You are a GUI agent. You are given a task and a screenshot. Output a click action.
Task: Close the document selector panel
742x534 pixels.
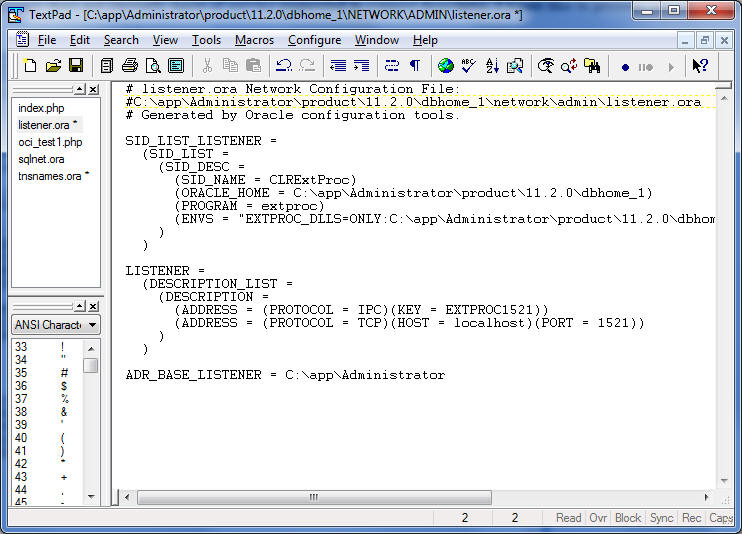point(94,89)
